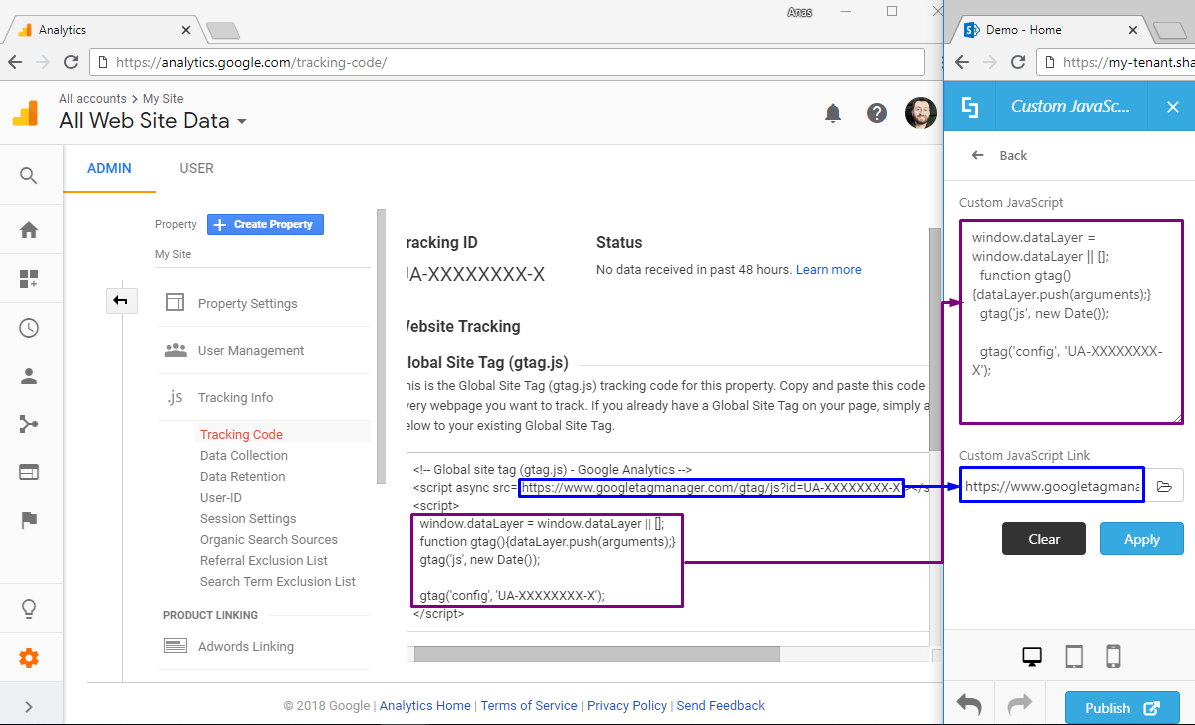The image size is (1195, 725).
Task: Reload the Analytics page
Action: (x=71, y=63)
